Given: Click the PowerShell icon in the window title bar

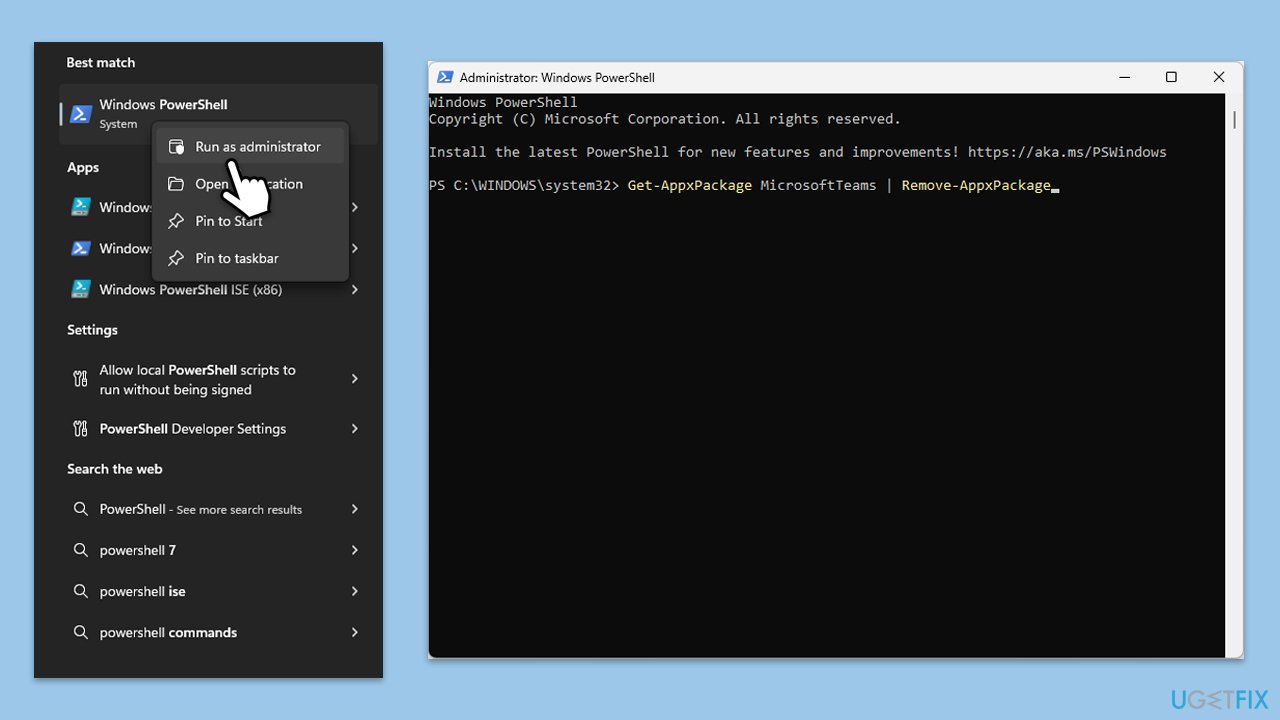Looking at the screenshot, I should 443,76.
